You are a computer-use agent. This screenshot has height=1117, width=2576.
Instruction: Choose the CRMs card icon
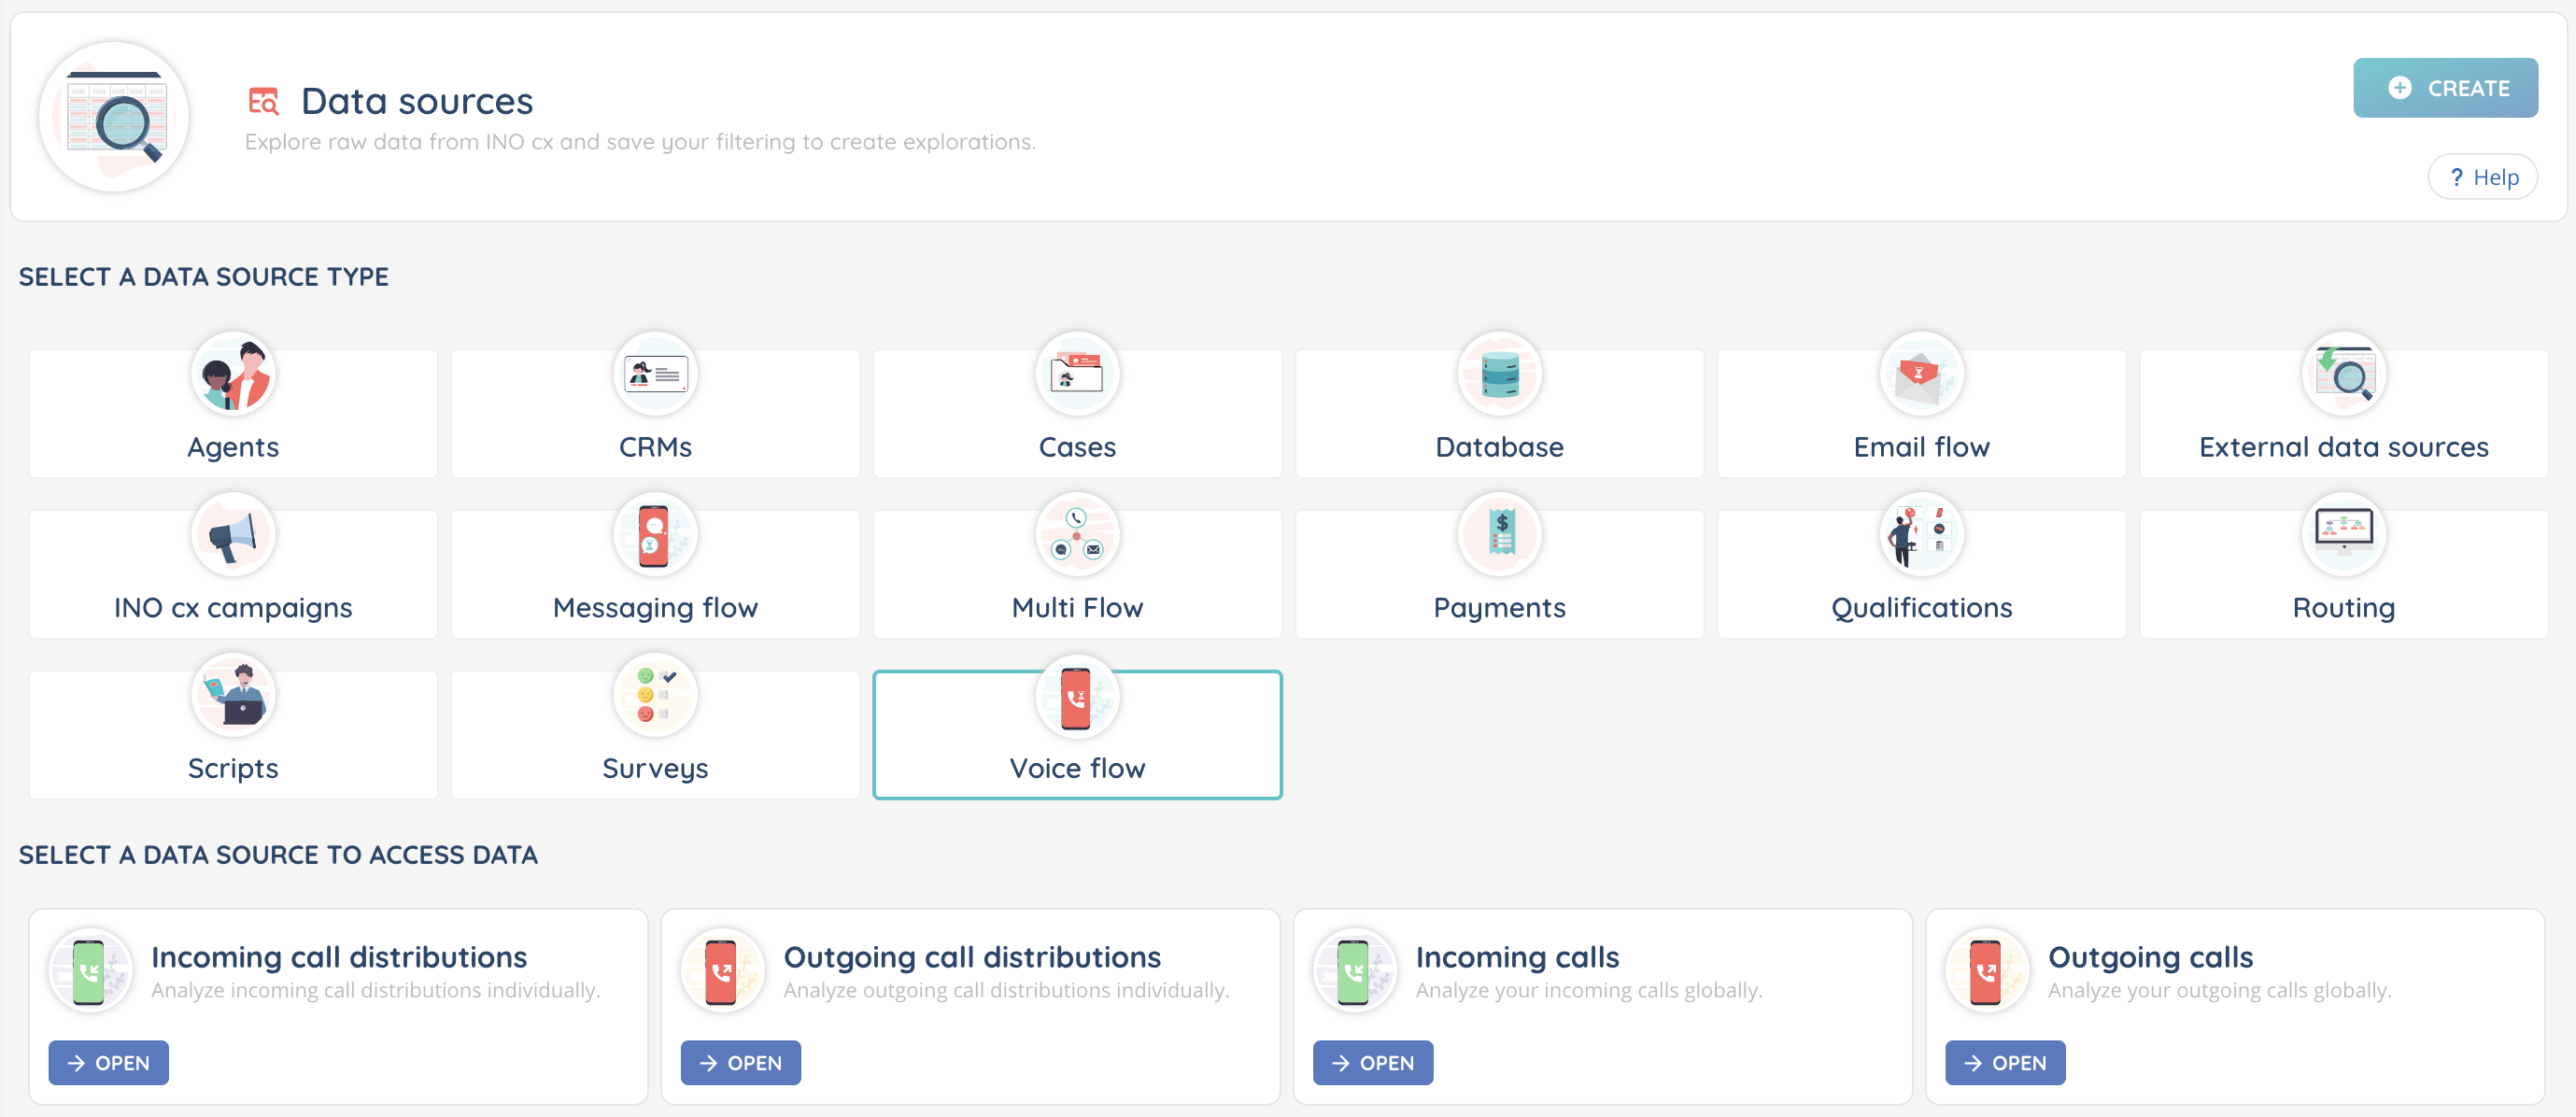655,375
